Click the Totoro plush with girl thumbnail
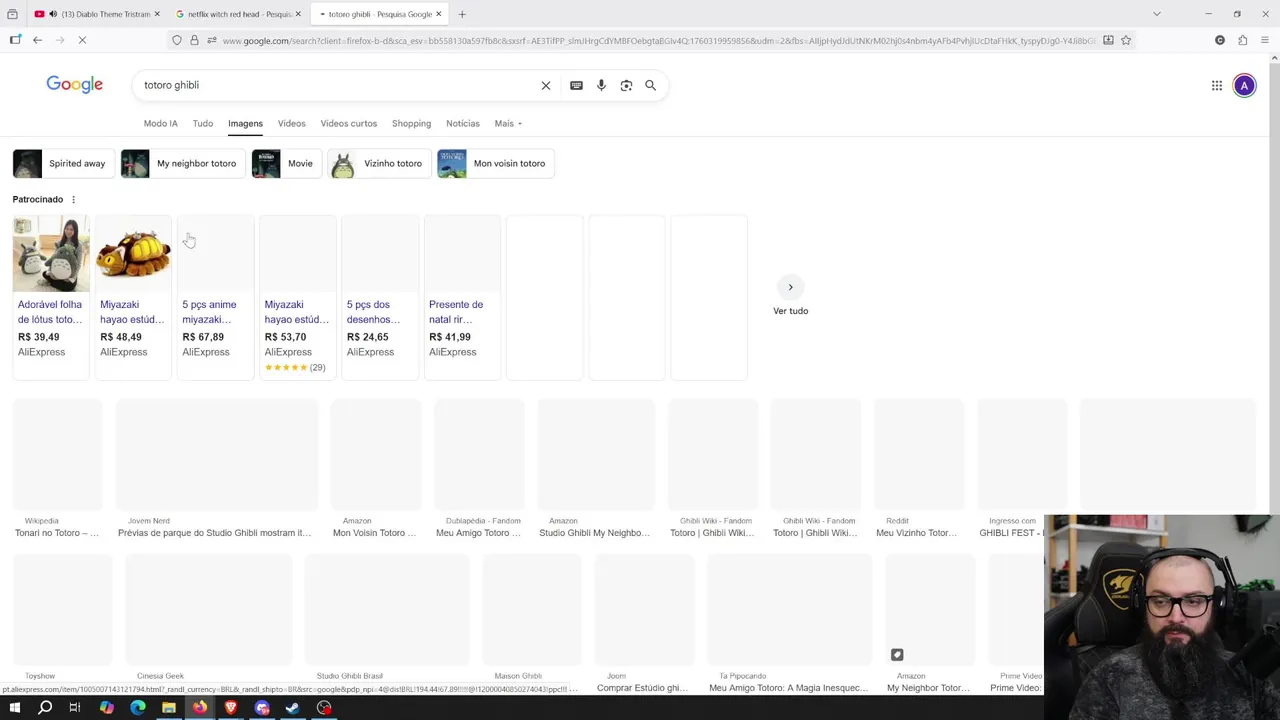The height and width of the screenshot is (720, 1280). point(51,254)
